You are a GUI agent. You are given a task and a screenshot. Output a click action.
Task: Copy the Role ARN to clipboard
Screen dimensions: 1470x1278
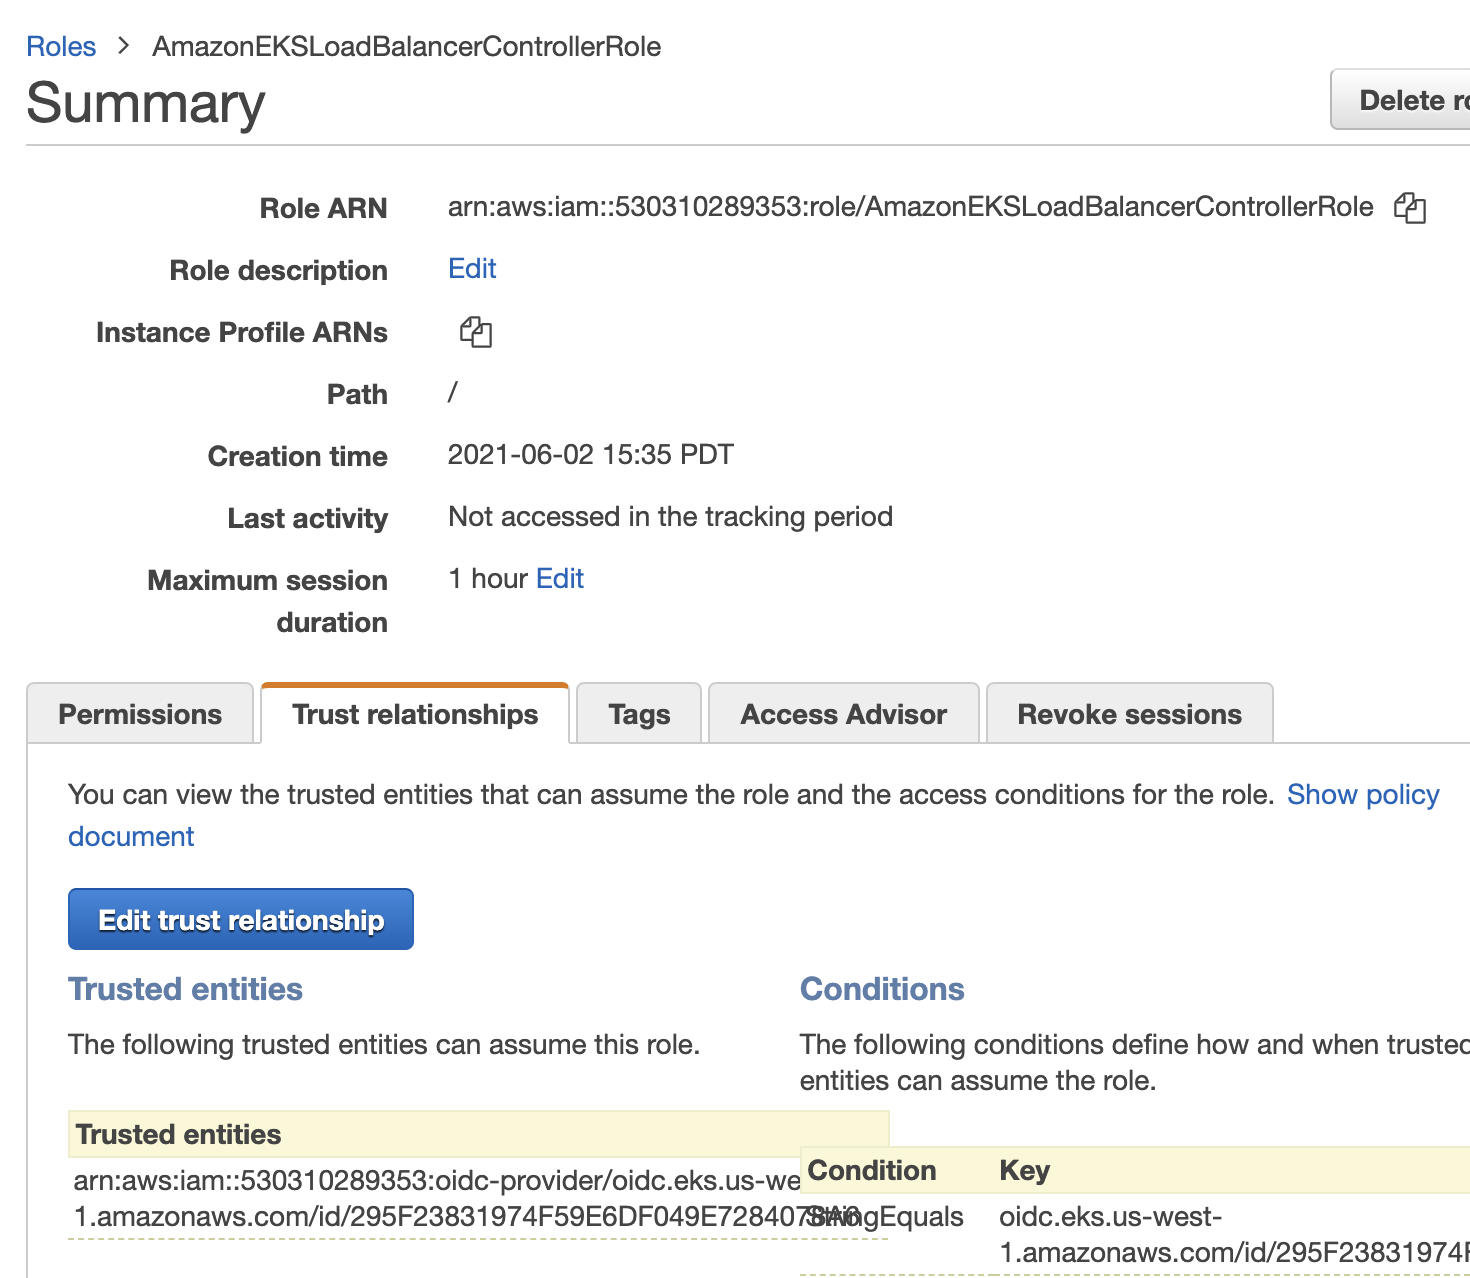pos(1410,207)
